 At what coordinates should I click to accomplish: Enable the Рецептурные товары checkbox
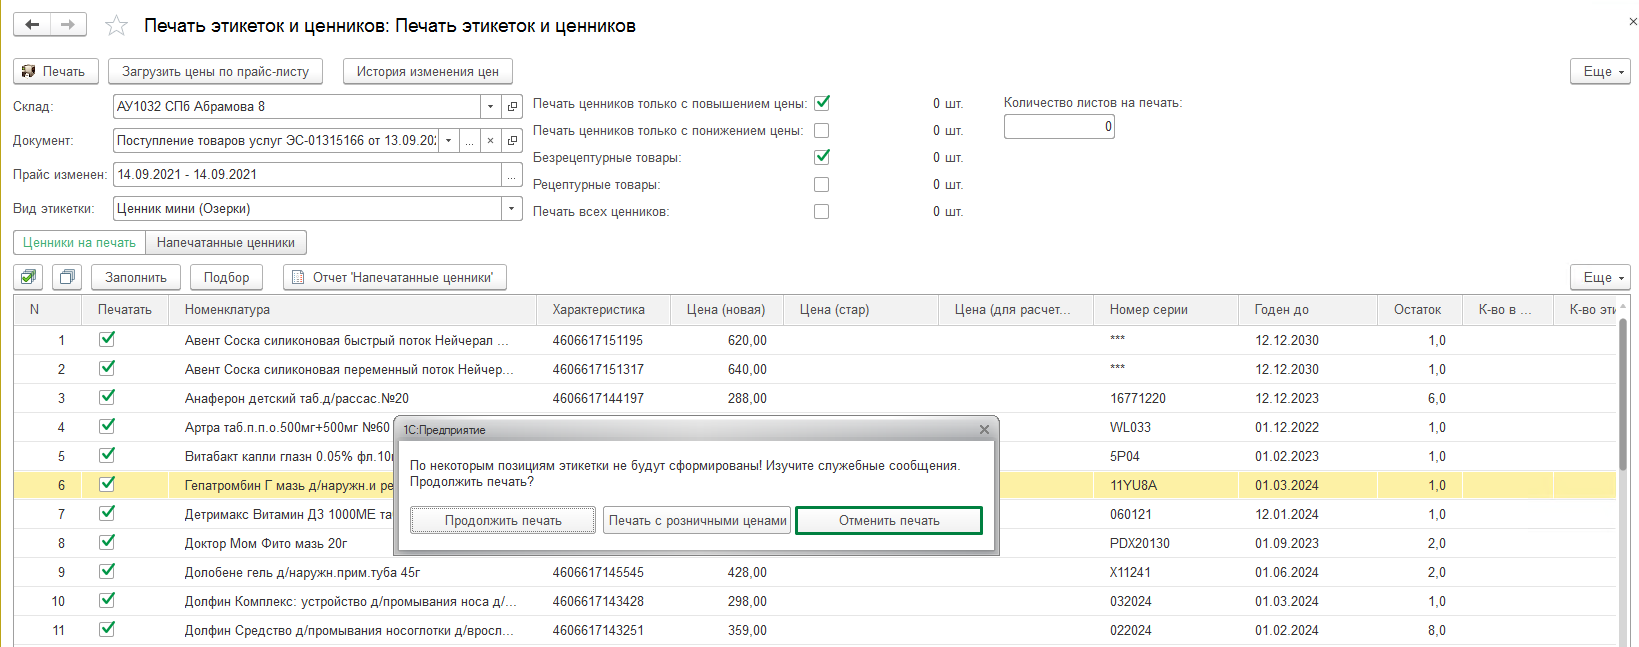(821, 185)
